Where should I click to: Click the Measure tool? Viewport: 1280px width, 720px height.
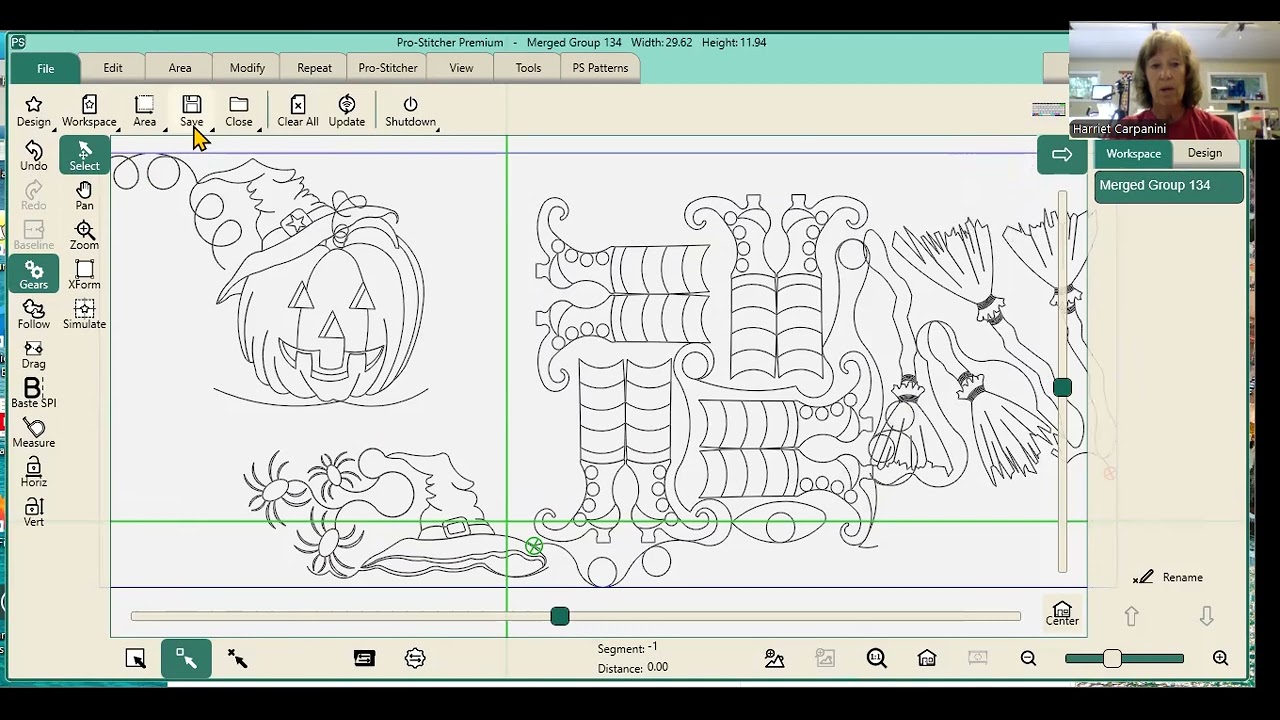[x=33, y=432]
